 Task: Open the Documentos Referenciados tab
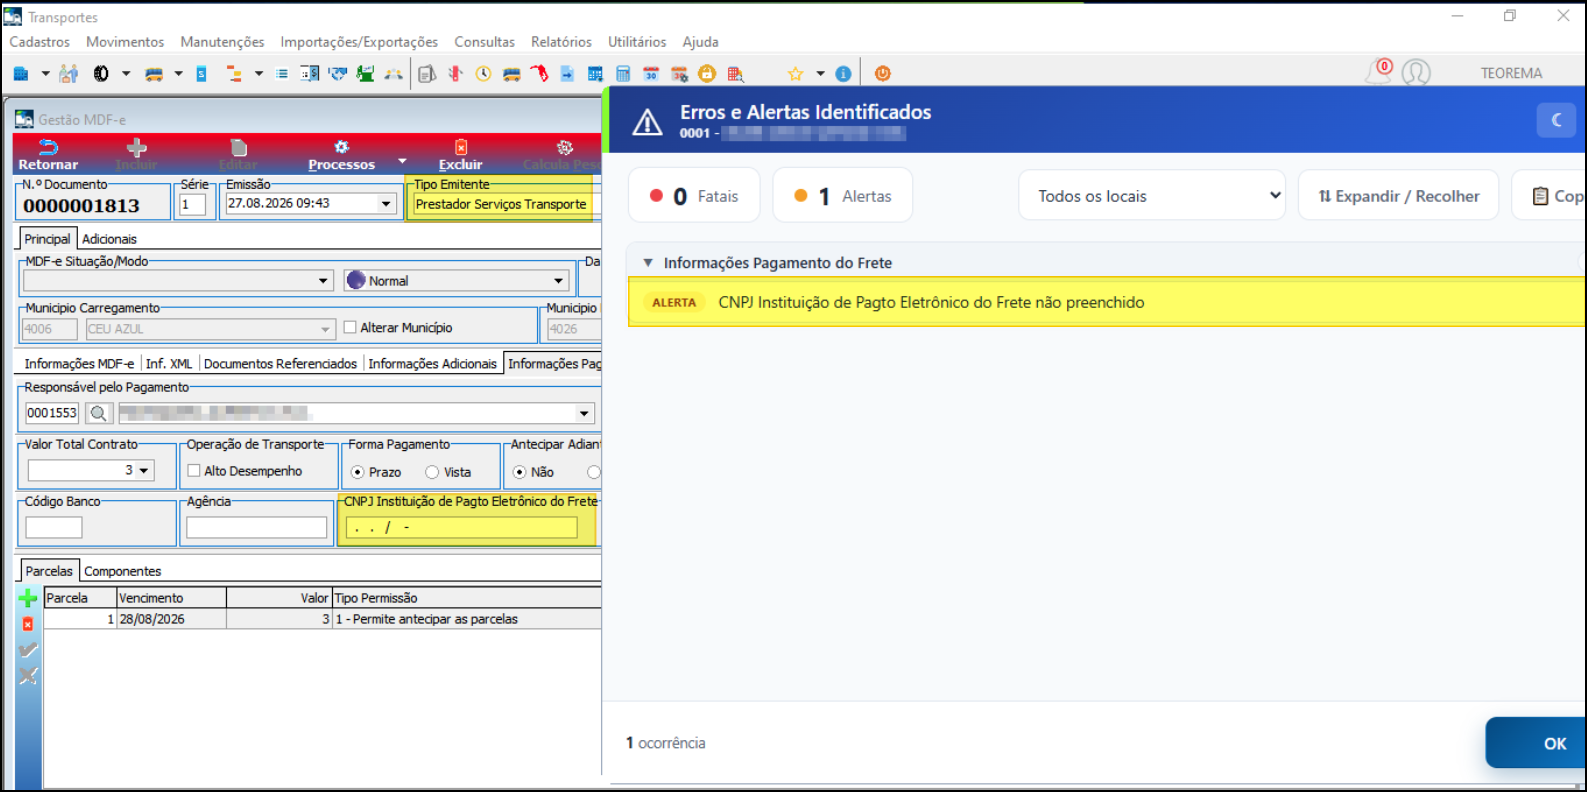[x=280, y=364]
